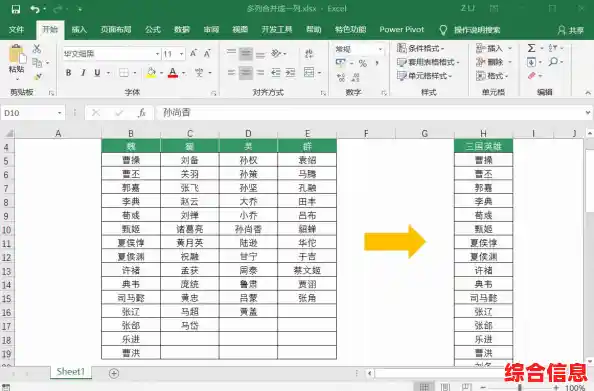Image resolution: width=594 pixels, height=391 pixels.
Task: Toggle middle vertical alignment
Action: [x=246, y=54]
